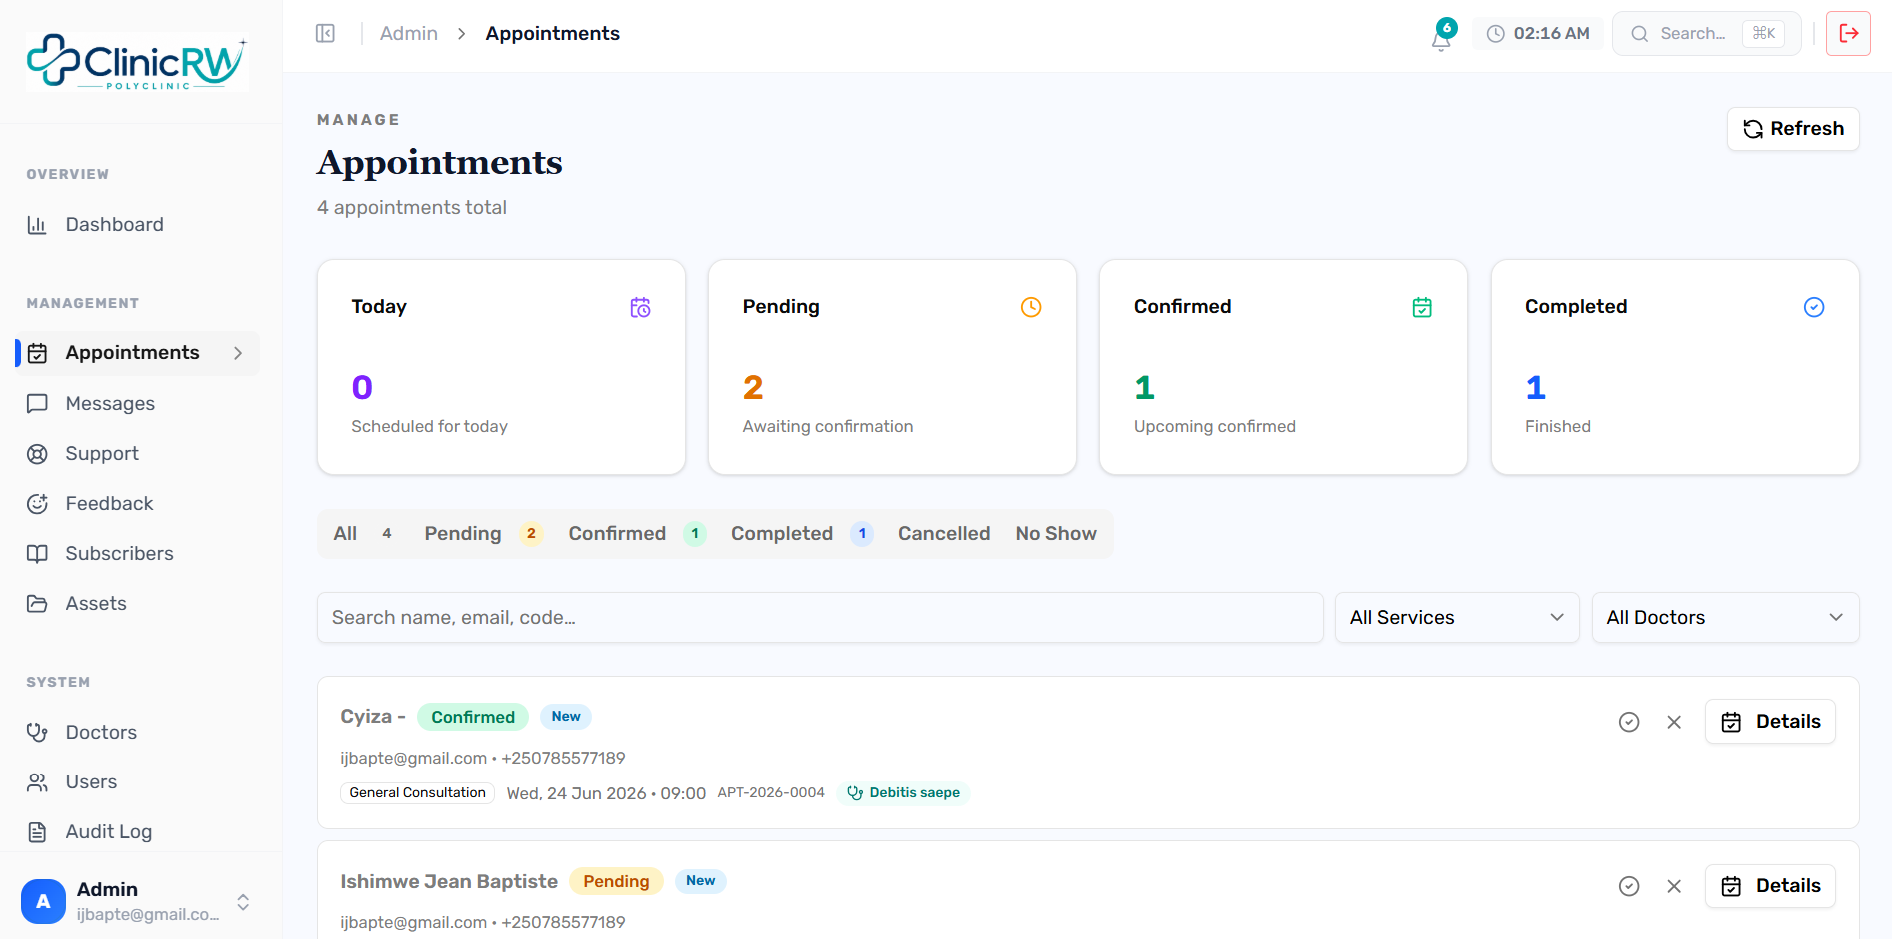Viewport: 1892px width, 939px height.
Task: Click the General Consultation service tag
Action: pos(417,793)
